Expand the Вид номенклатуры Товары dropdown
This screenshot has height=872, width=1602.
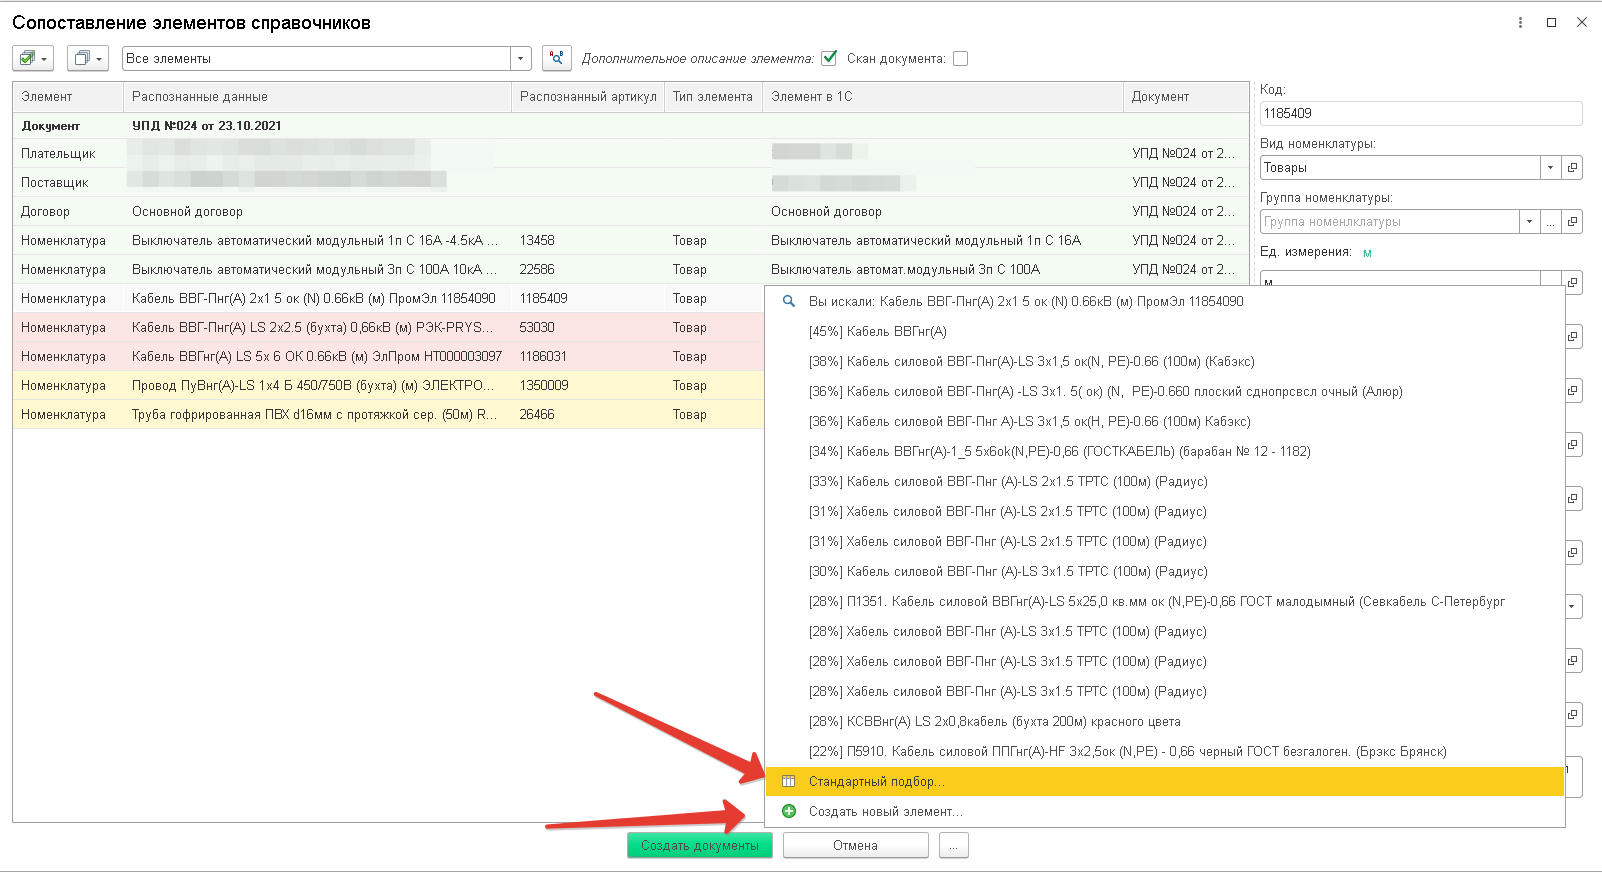tap(1550, 168)
